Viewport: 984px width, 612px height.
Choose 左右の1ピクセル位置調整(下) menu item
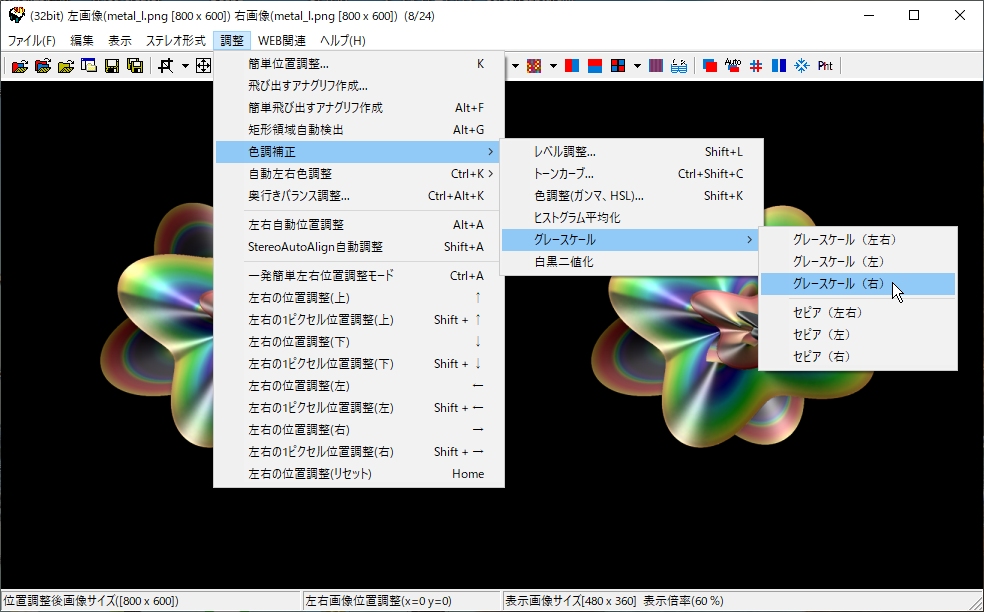[x=358, y=363]
